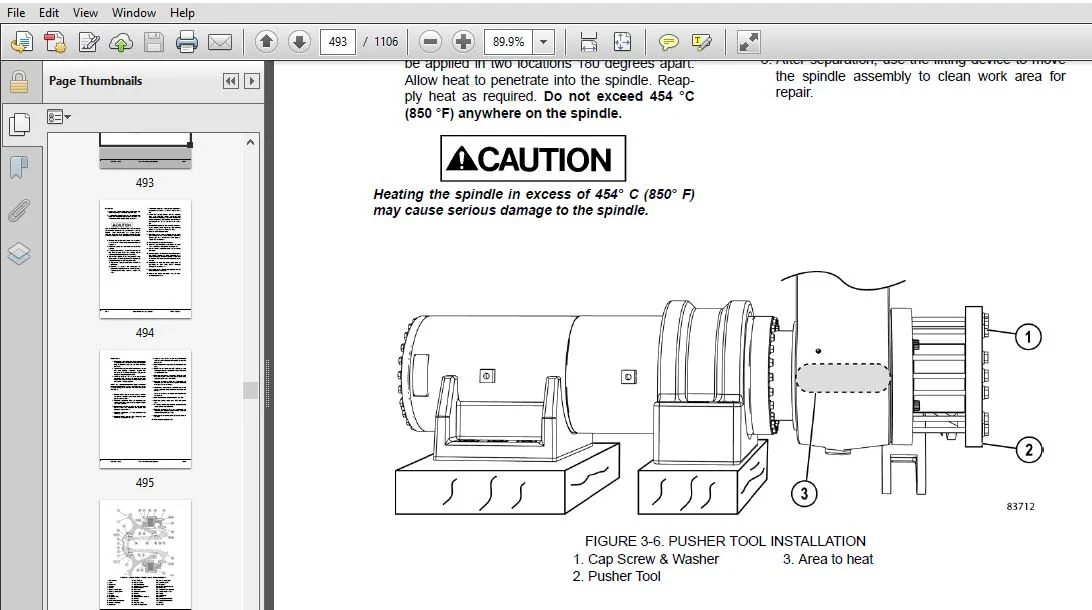
Task: Select page 494 thumbnail
Action: 145,259
